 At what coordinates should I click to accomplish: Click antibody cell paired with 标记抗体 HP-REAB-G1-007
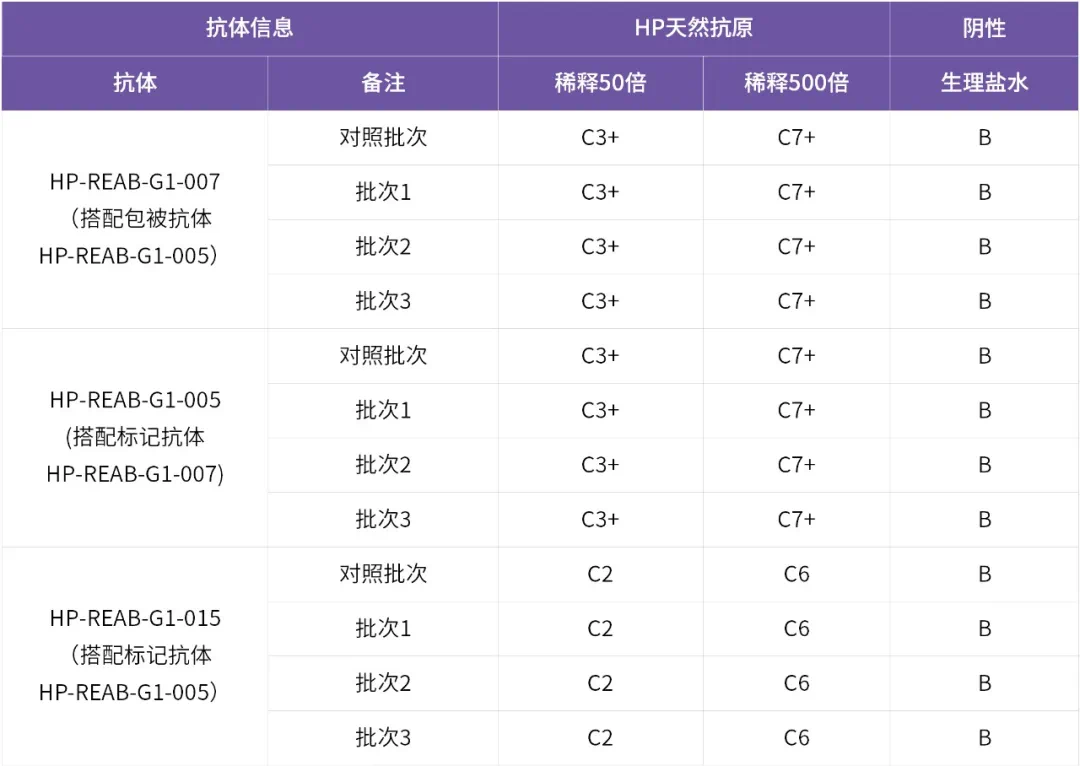click(135, 437)
